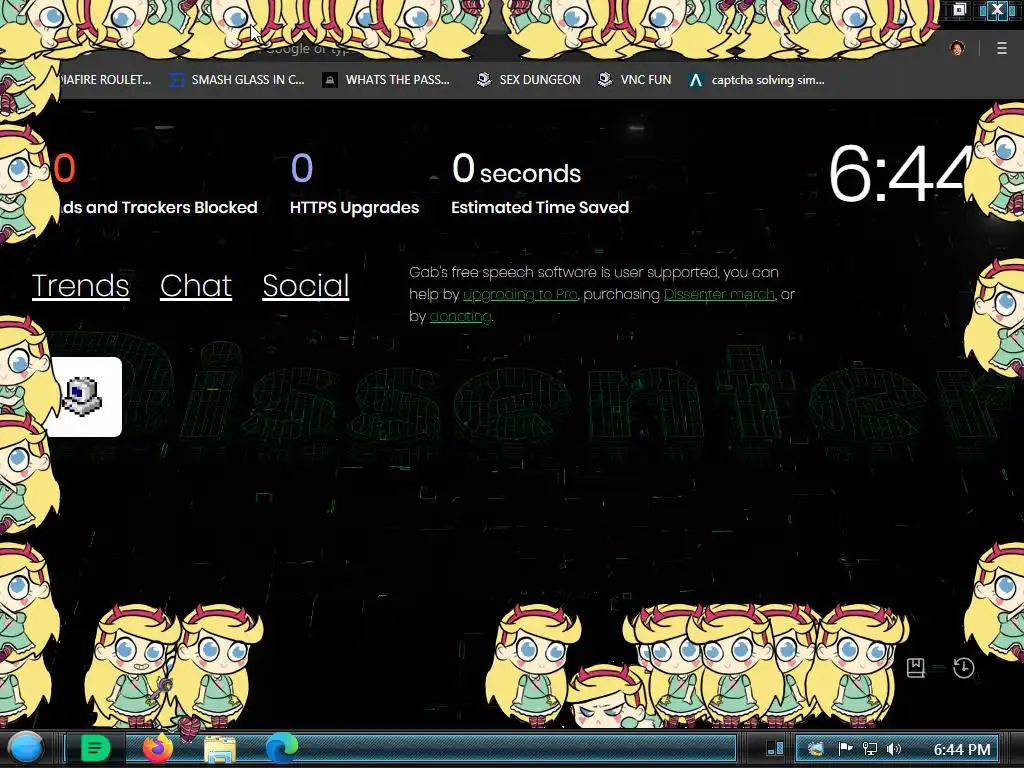Click the colorful first system tray icon
This screenshot has height=768, width=1024.
[814, 749]
